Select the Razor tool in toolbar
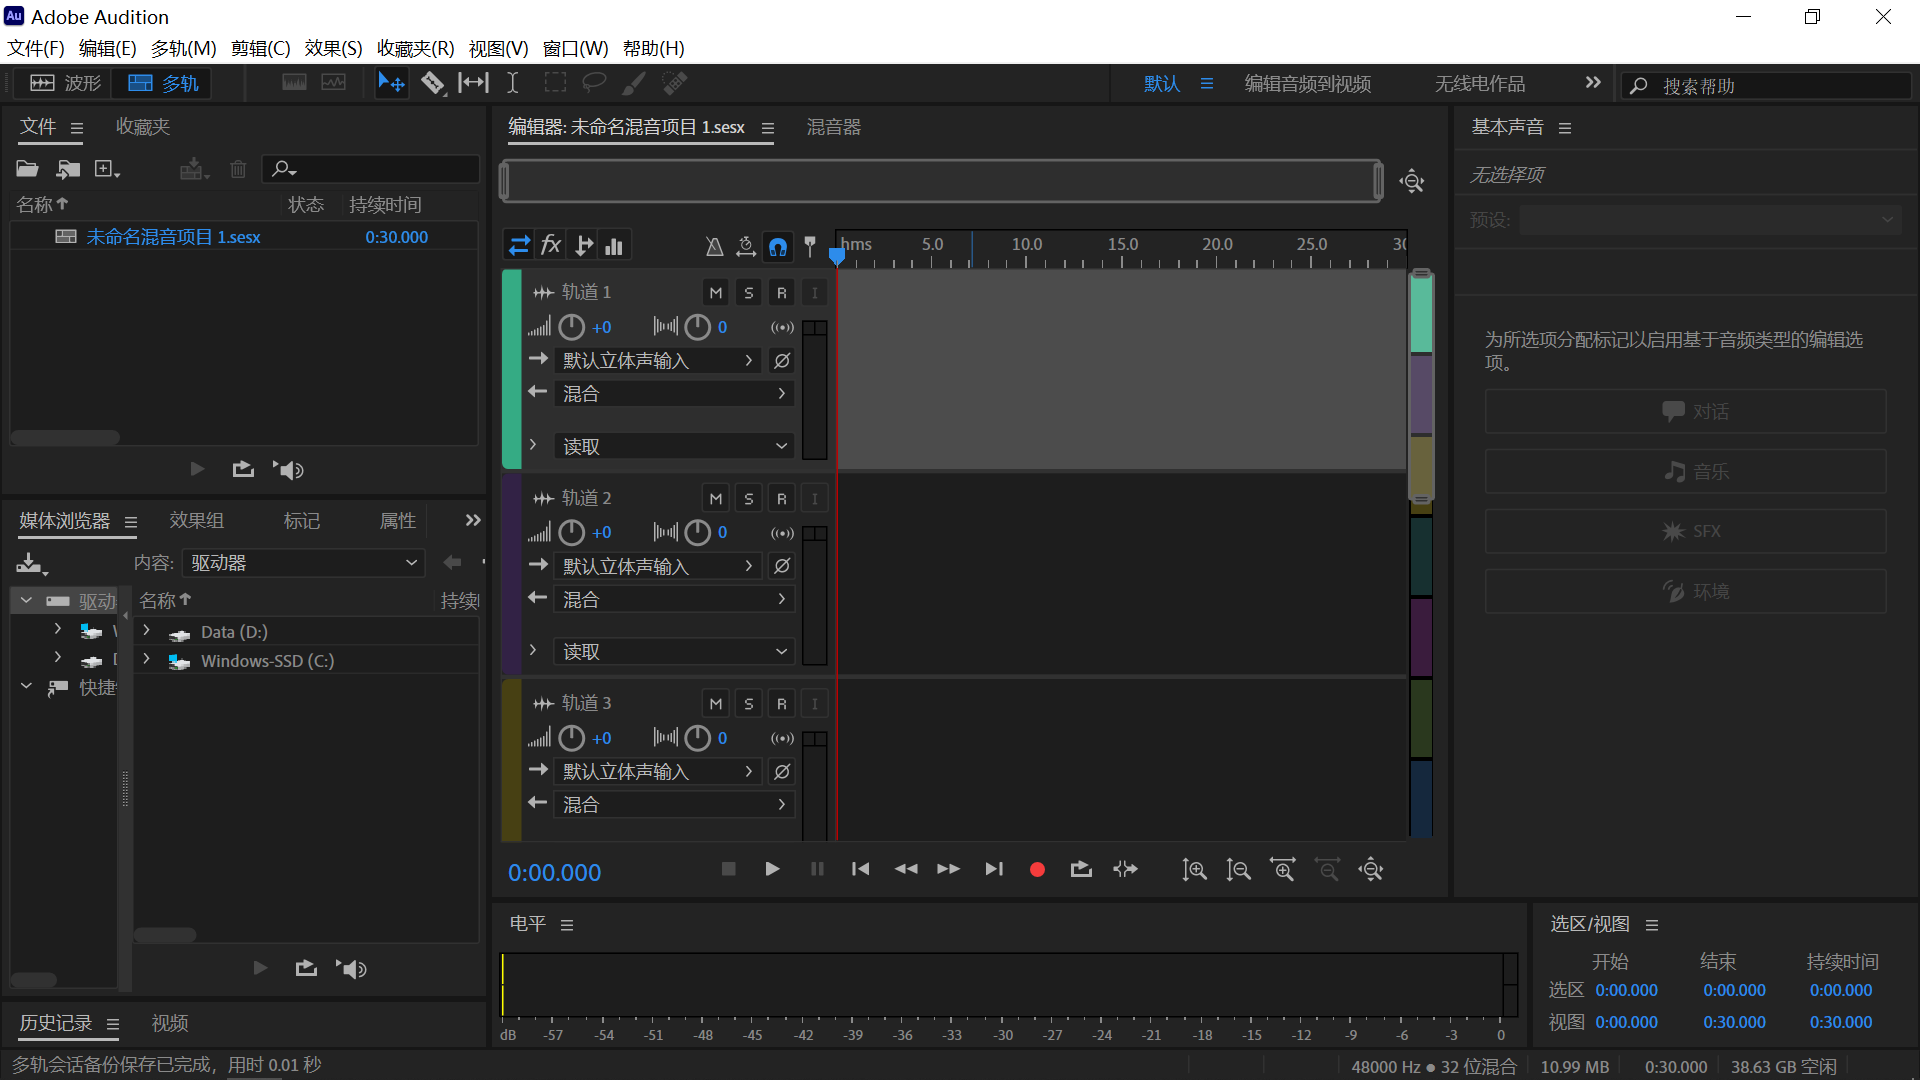The height and width of the screenshot is (1080, 1920). tap(432, 83)
